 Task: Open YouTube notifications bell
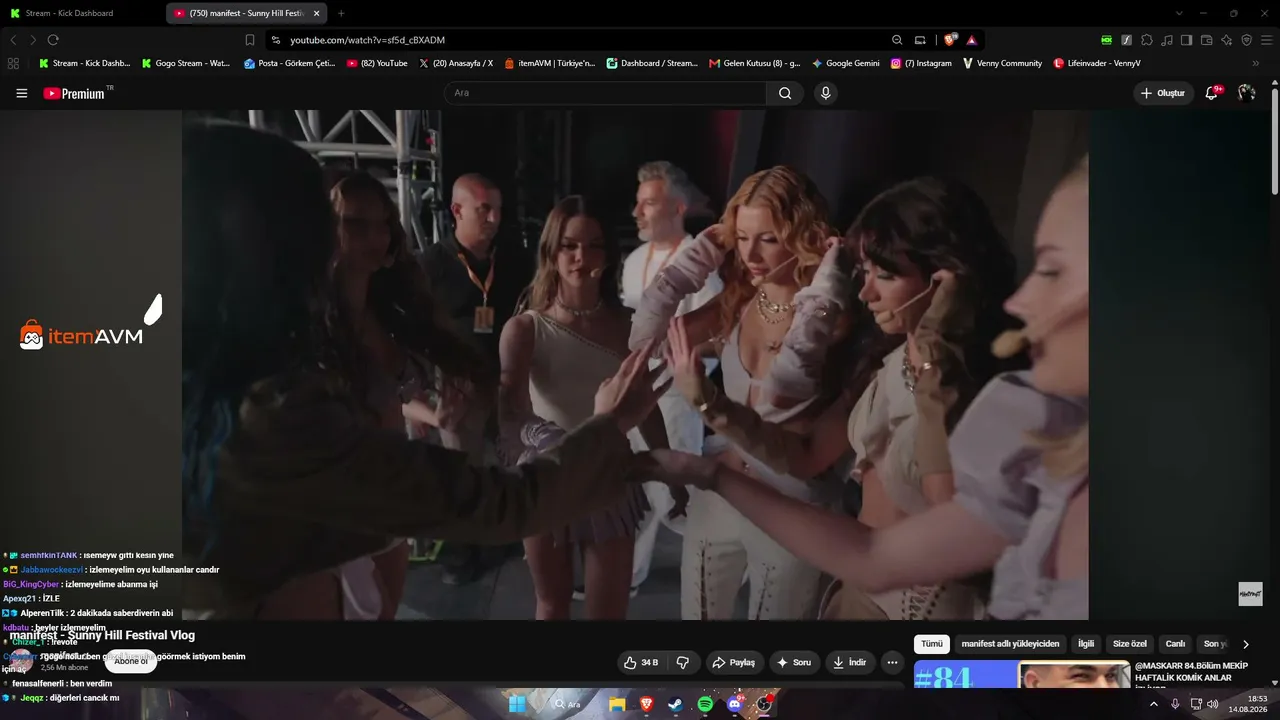pyautogui.click(x=1212, y=93)
